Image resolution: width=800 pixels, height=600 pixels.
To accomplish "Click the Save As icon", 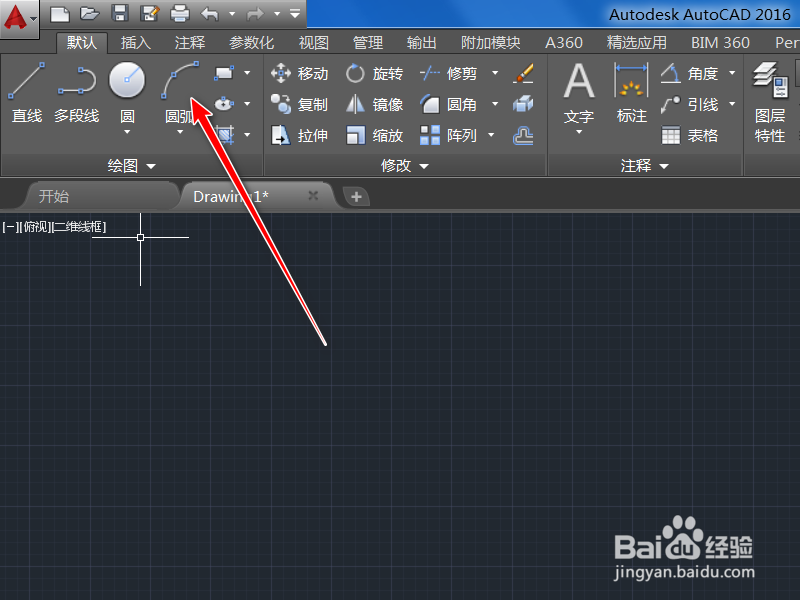I will pyautogui.click(x=149, y=14).
